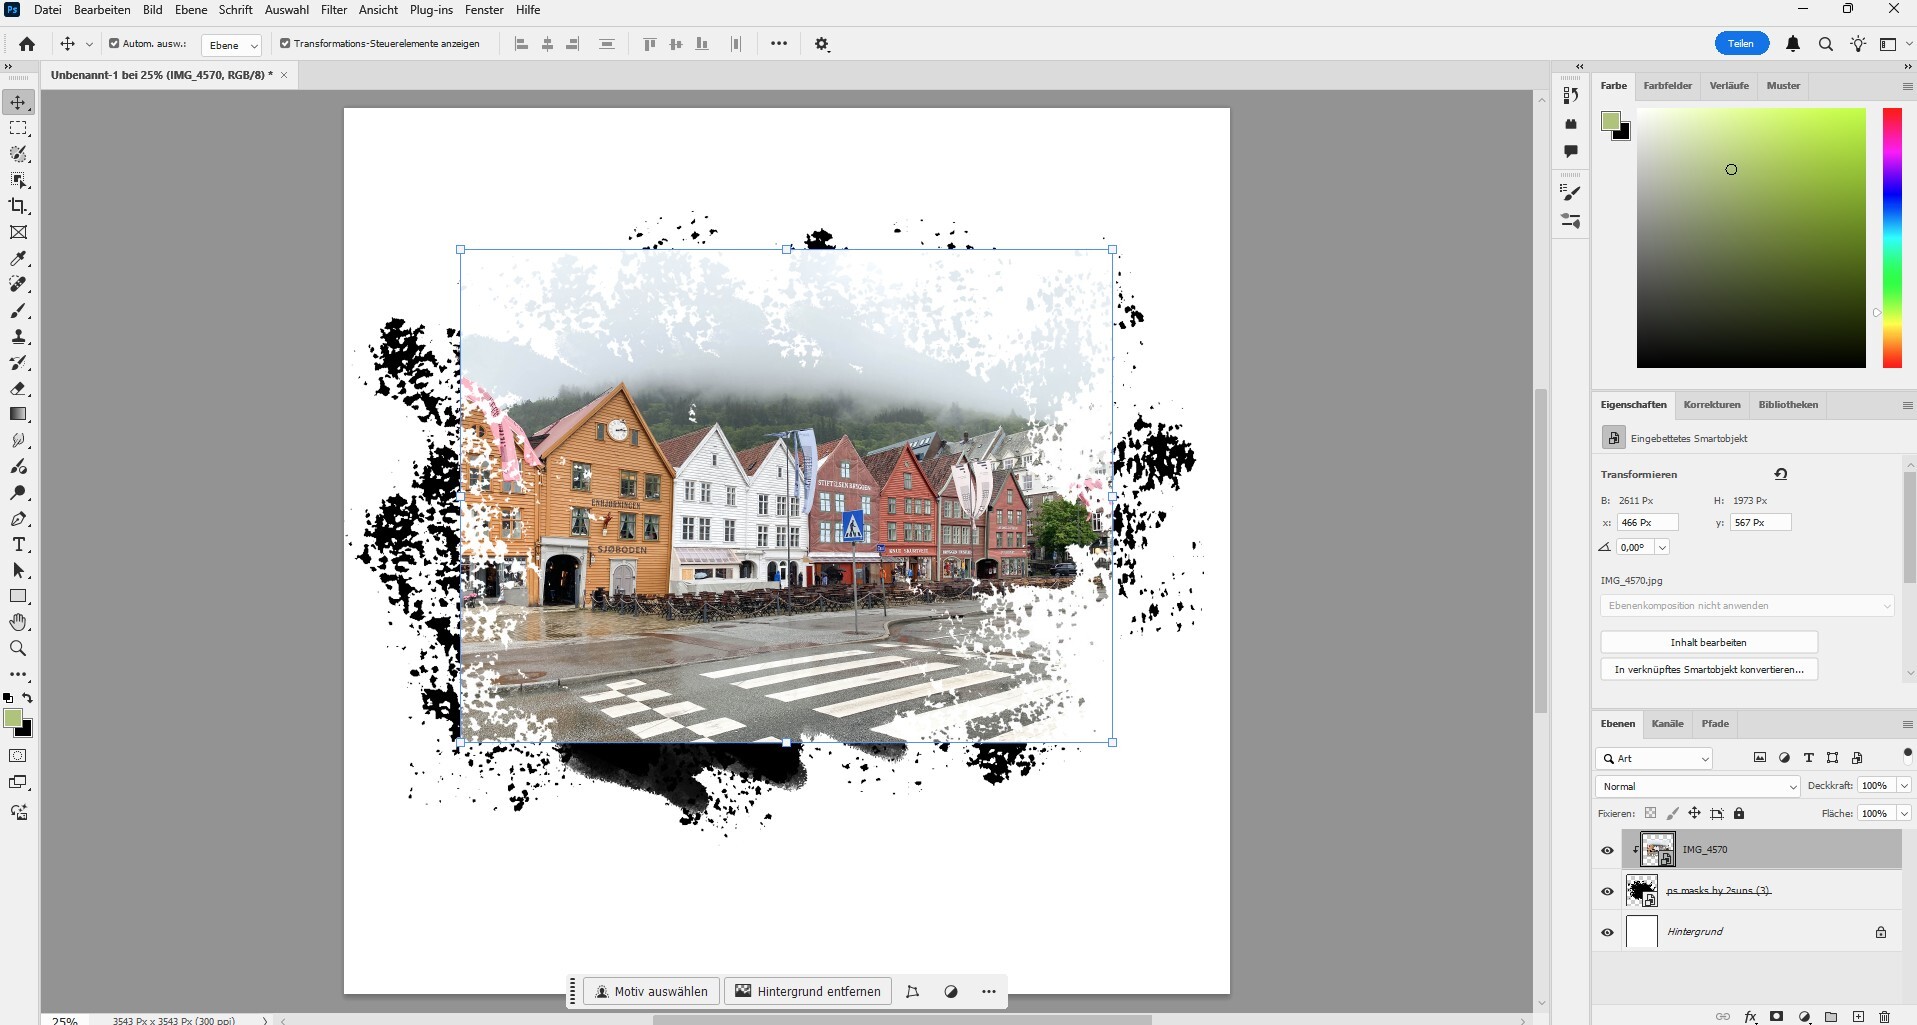Select the Rectangular Marquee tool
The width and height of the screenshot is (1917, 1025).
pyautogui.click(x=18, y=128)
